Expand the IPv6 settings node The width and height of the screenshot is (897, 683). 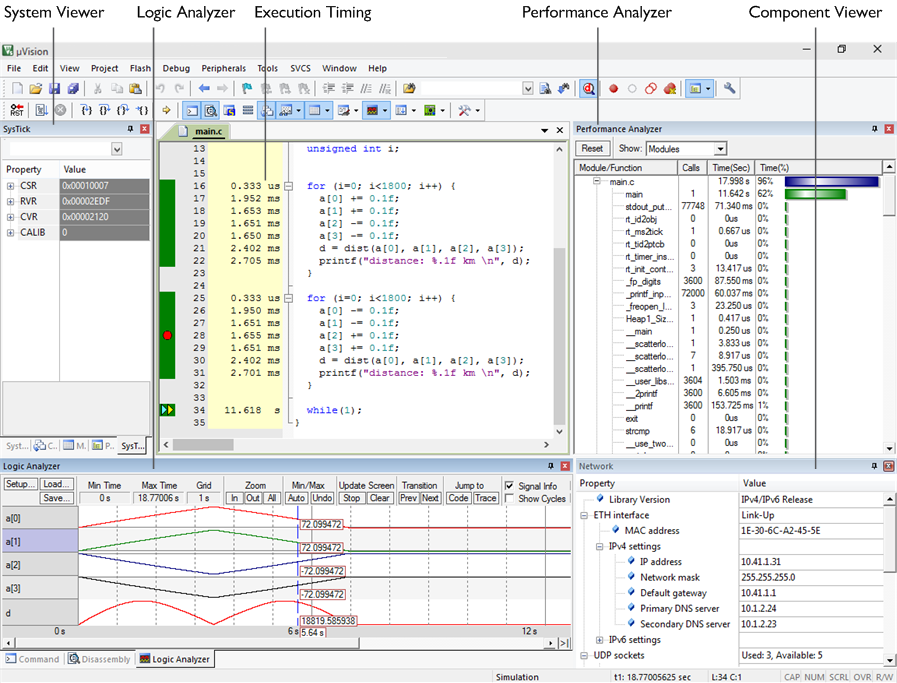599,640
